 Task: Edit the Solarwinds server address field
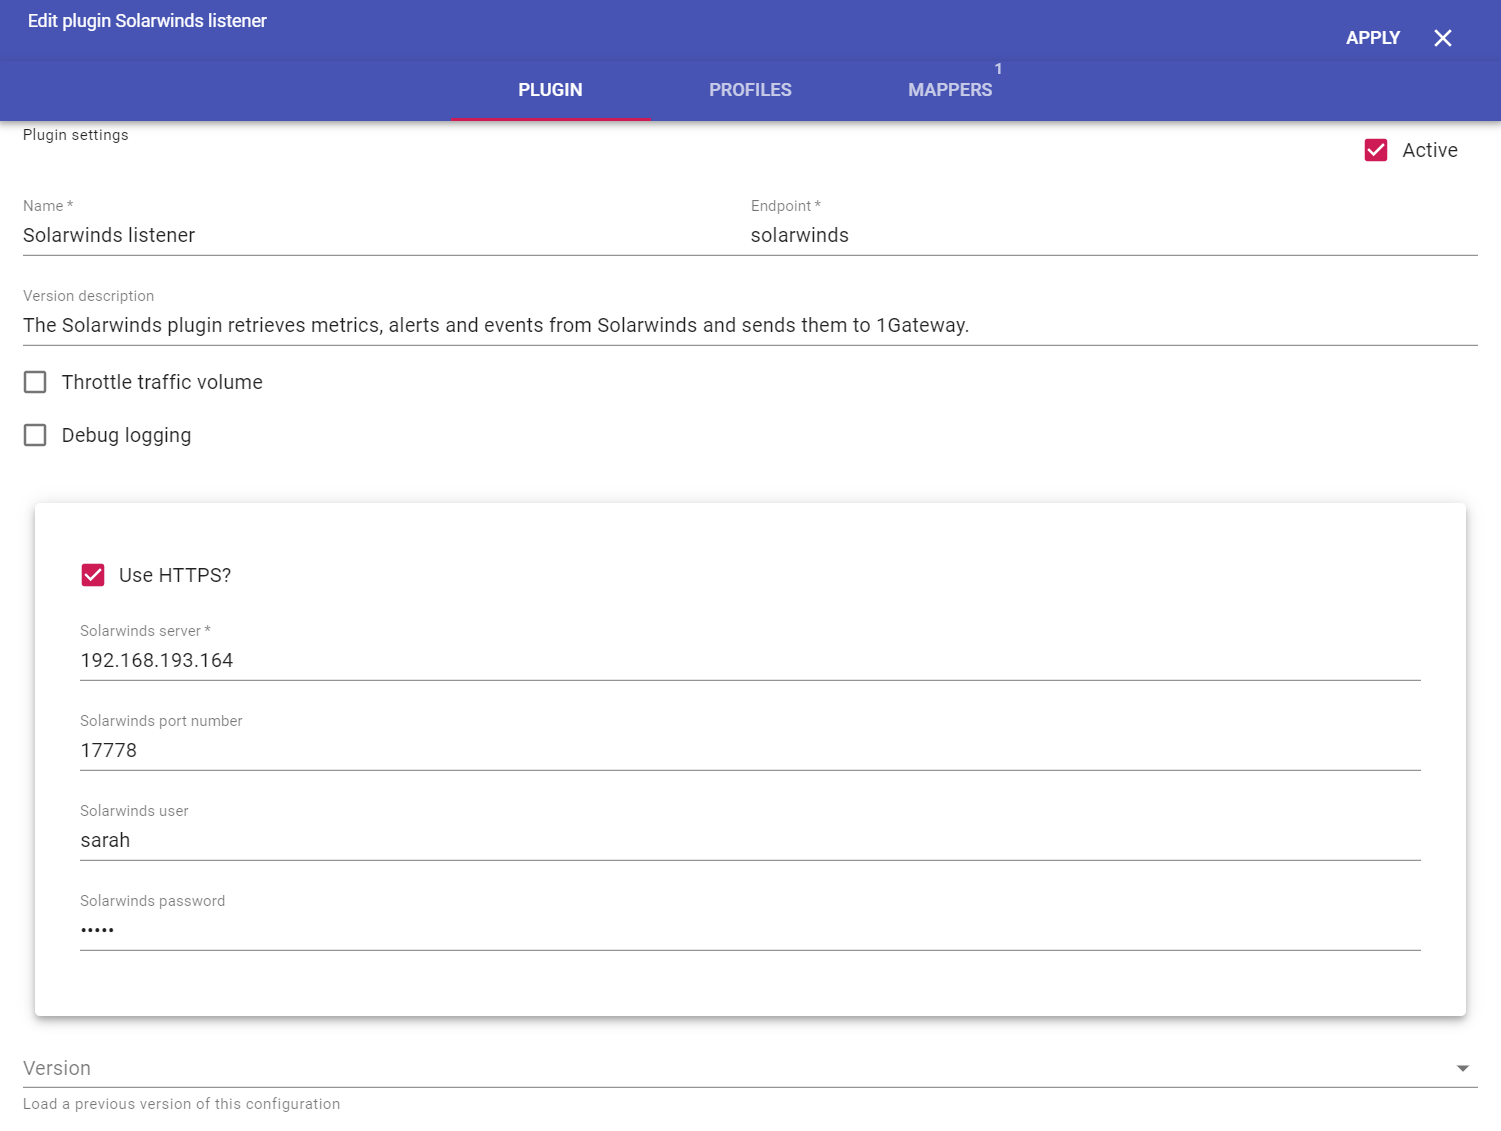(750, 660)
